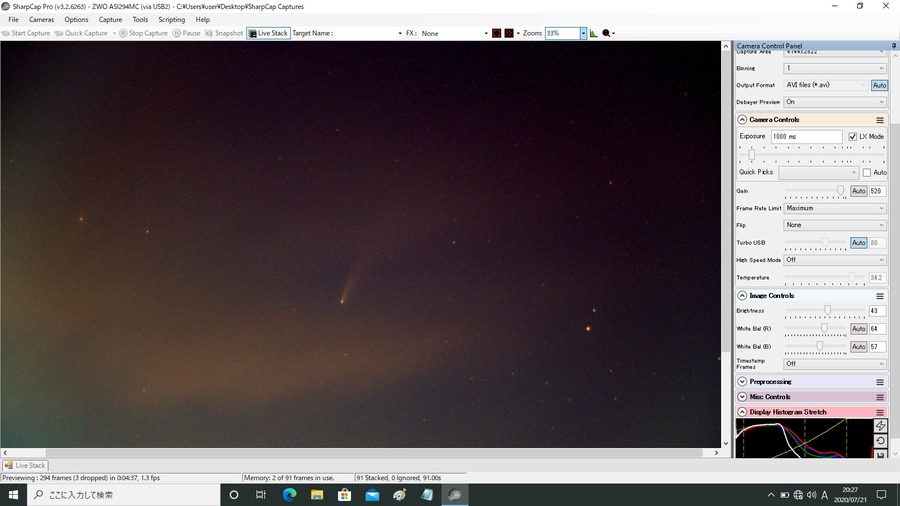
Task: Click the Windows search box
Action: [123, 495]
